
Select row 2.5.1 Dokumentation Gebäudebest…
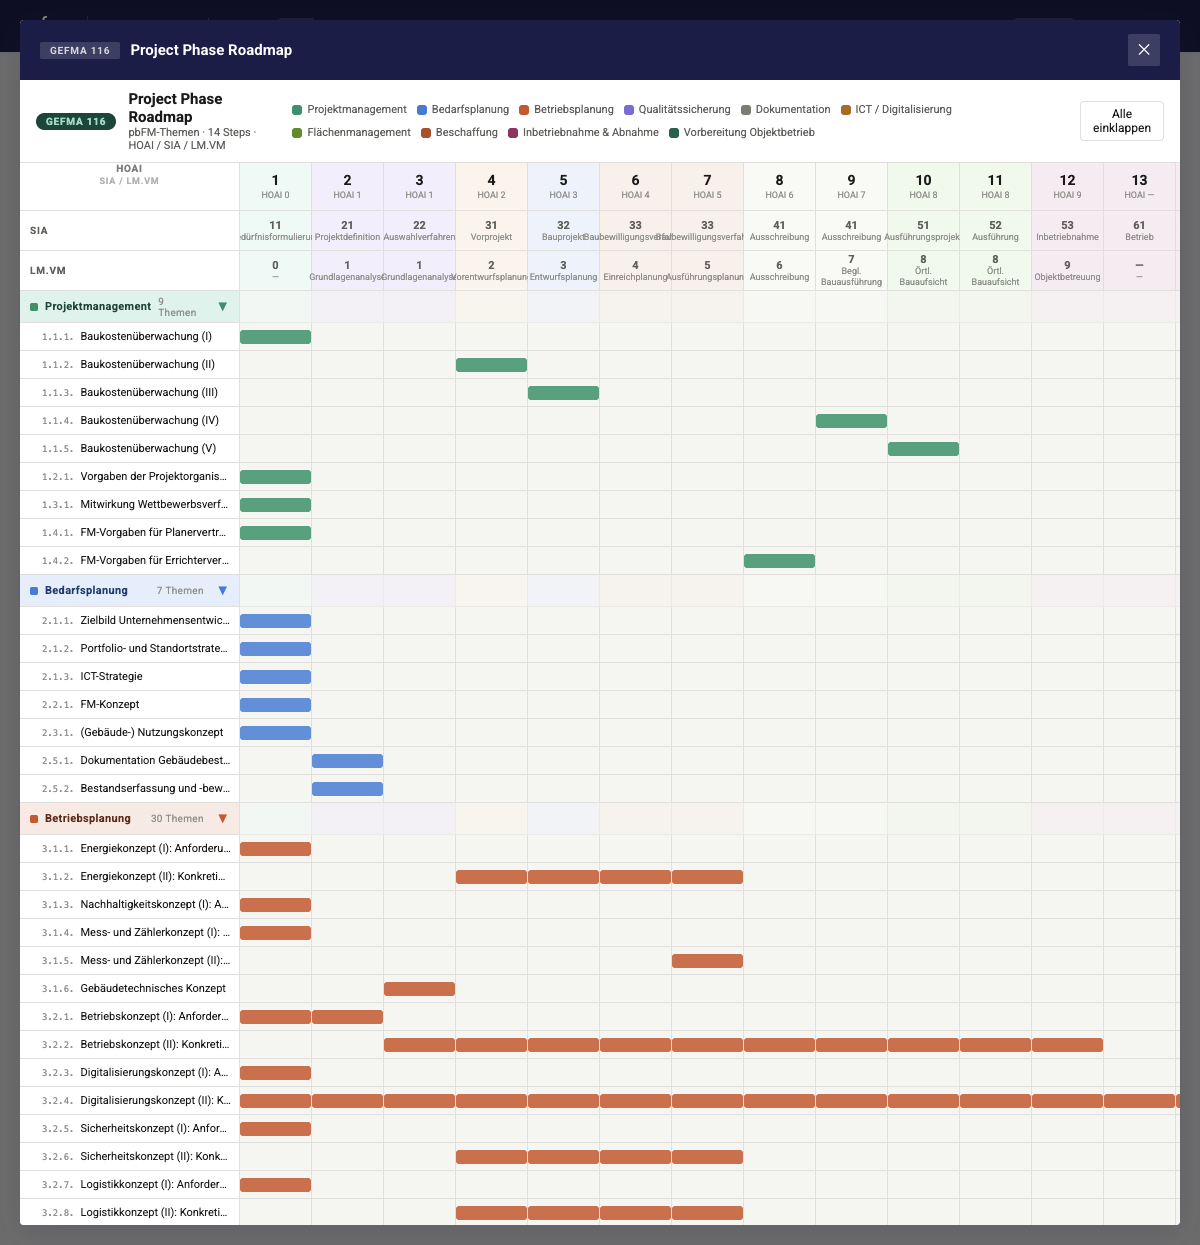click(130, 761)
